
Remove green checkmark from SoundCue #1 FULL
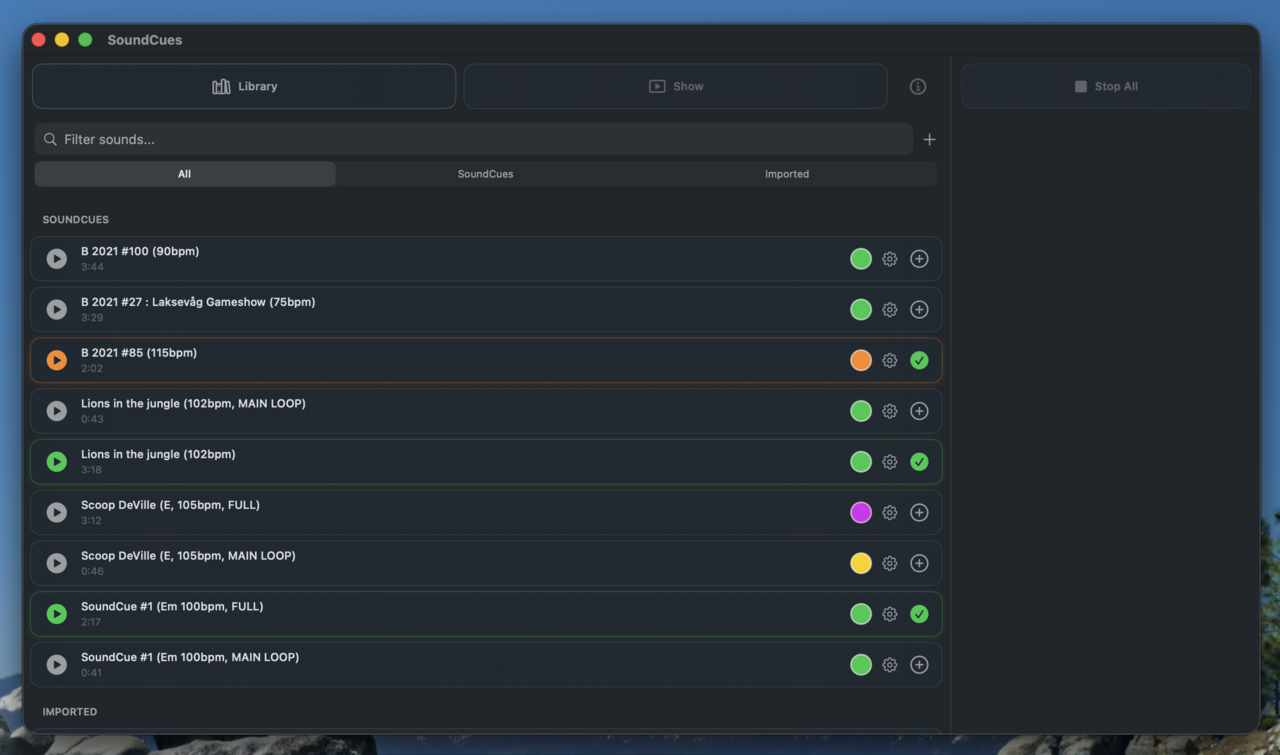tap(919, 614)
